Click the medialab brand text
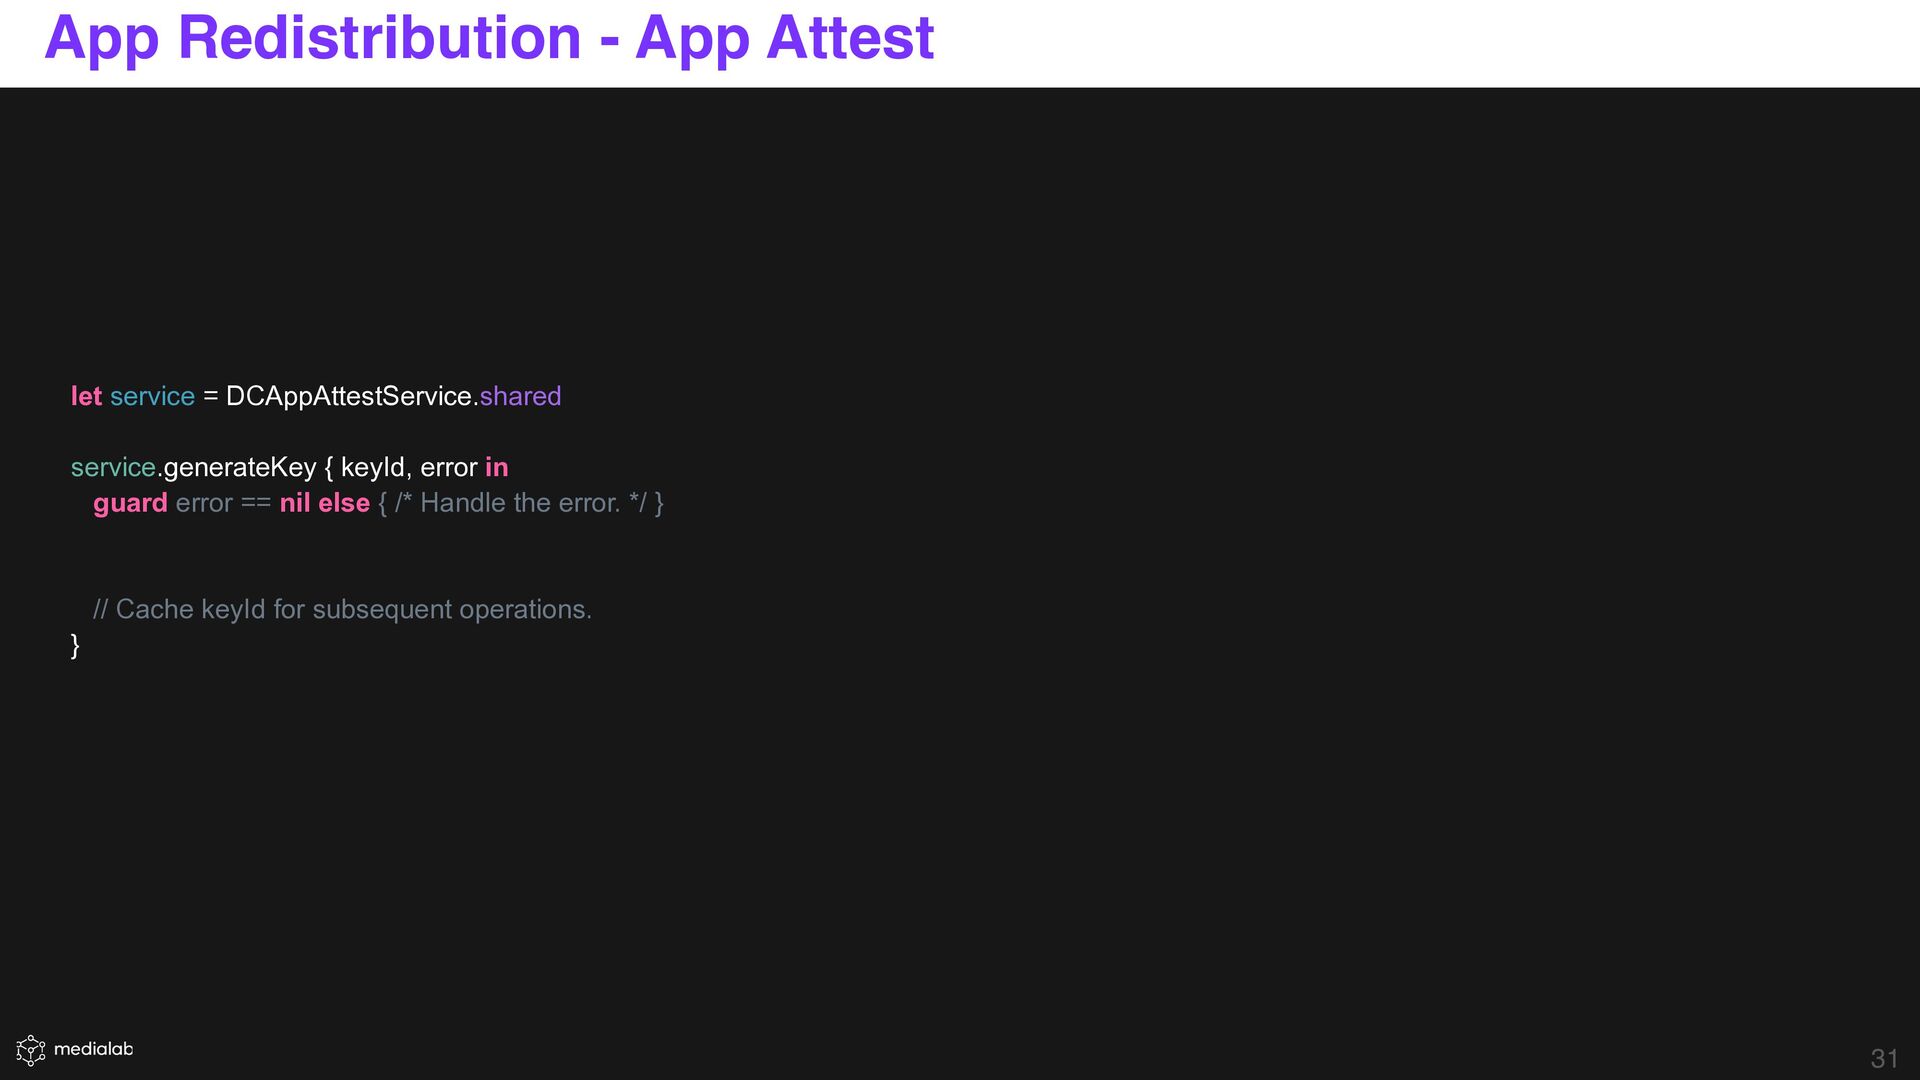This screenshot has width=1920, height=1080. [93, 1049]
